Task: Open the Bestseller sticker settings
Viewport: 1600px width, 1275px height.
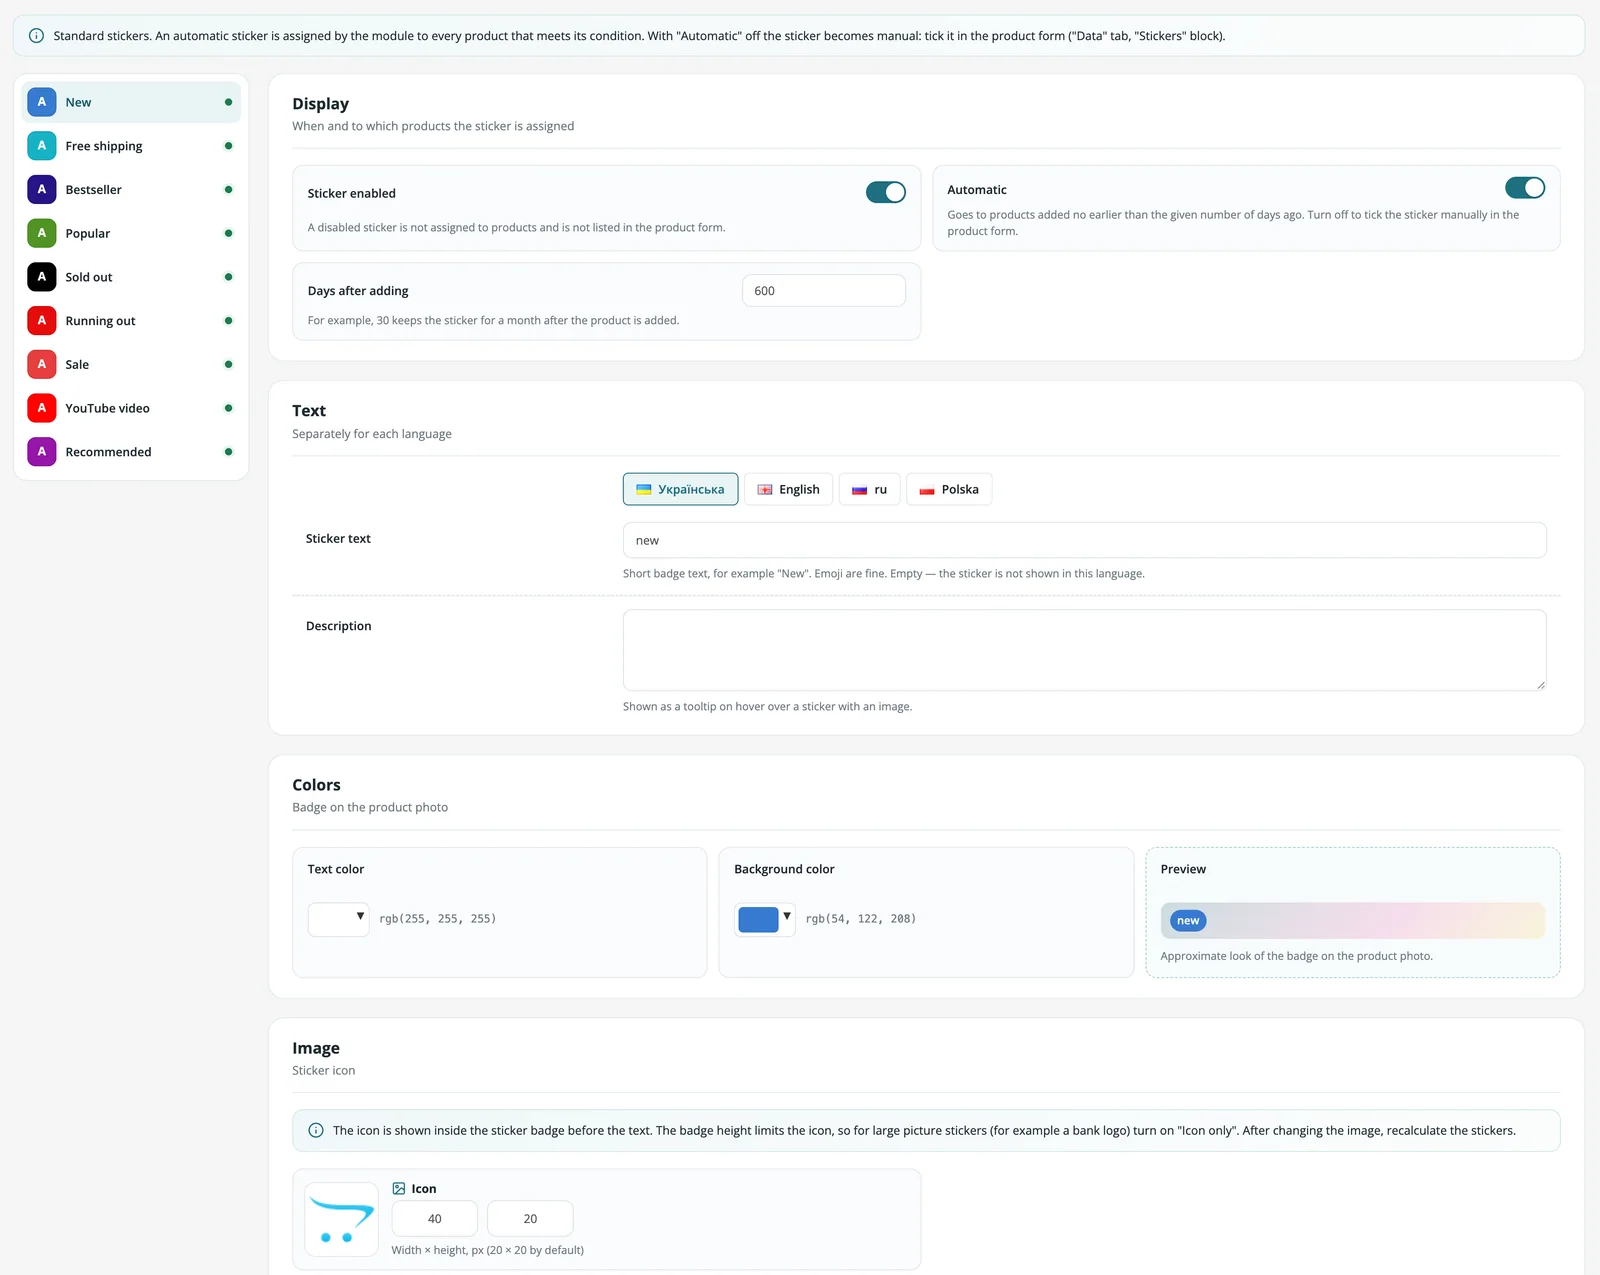Action: [x=131, y=189]
